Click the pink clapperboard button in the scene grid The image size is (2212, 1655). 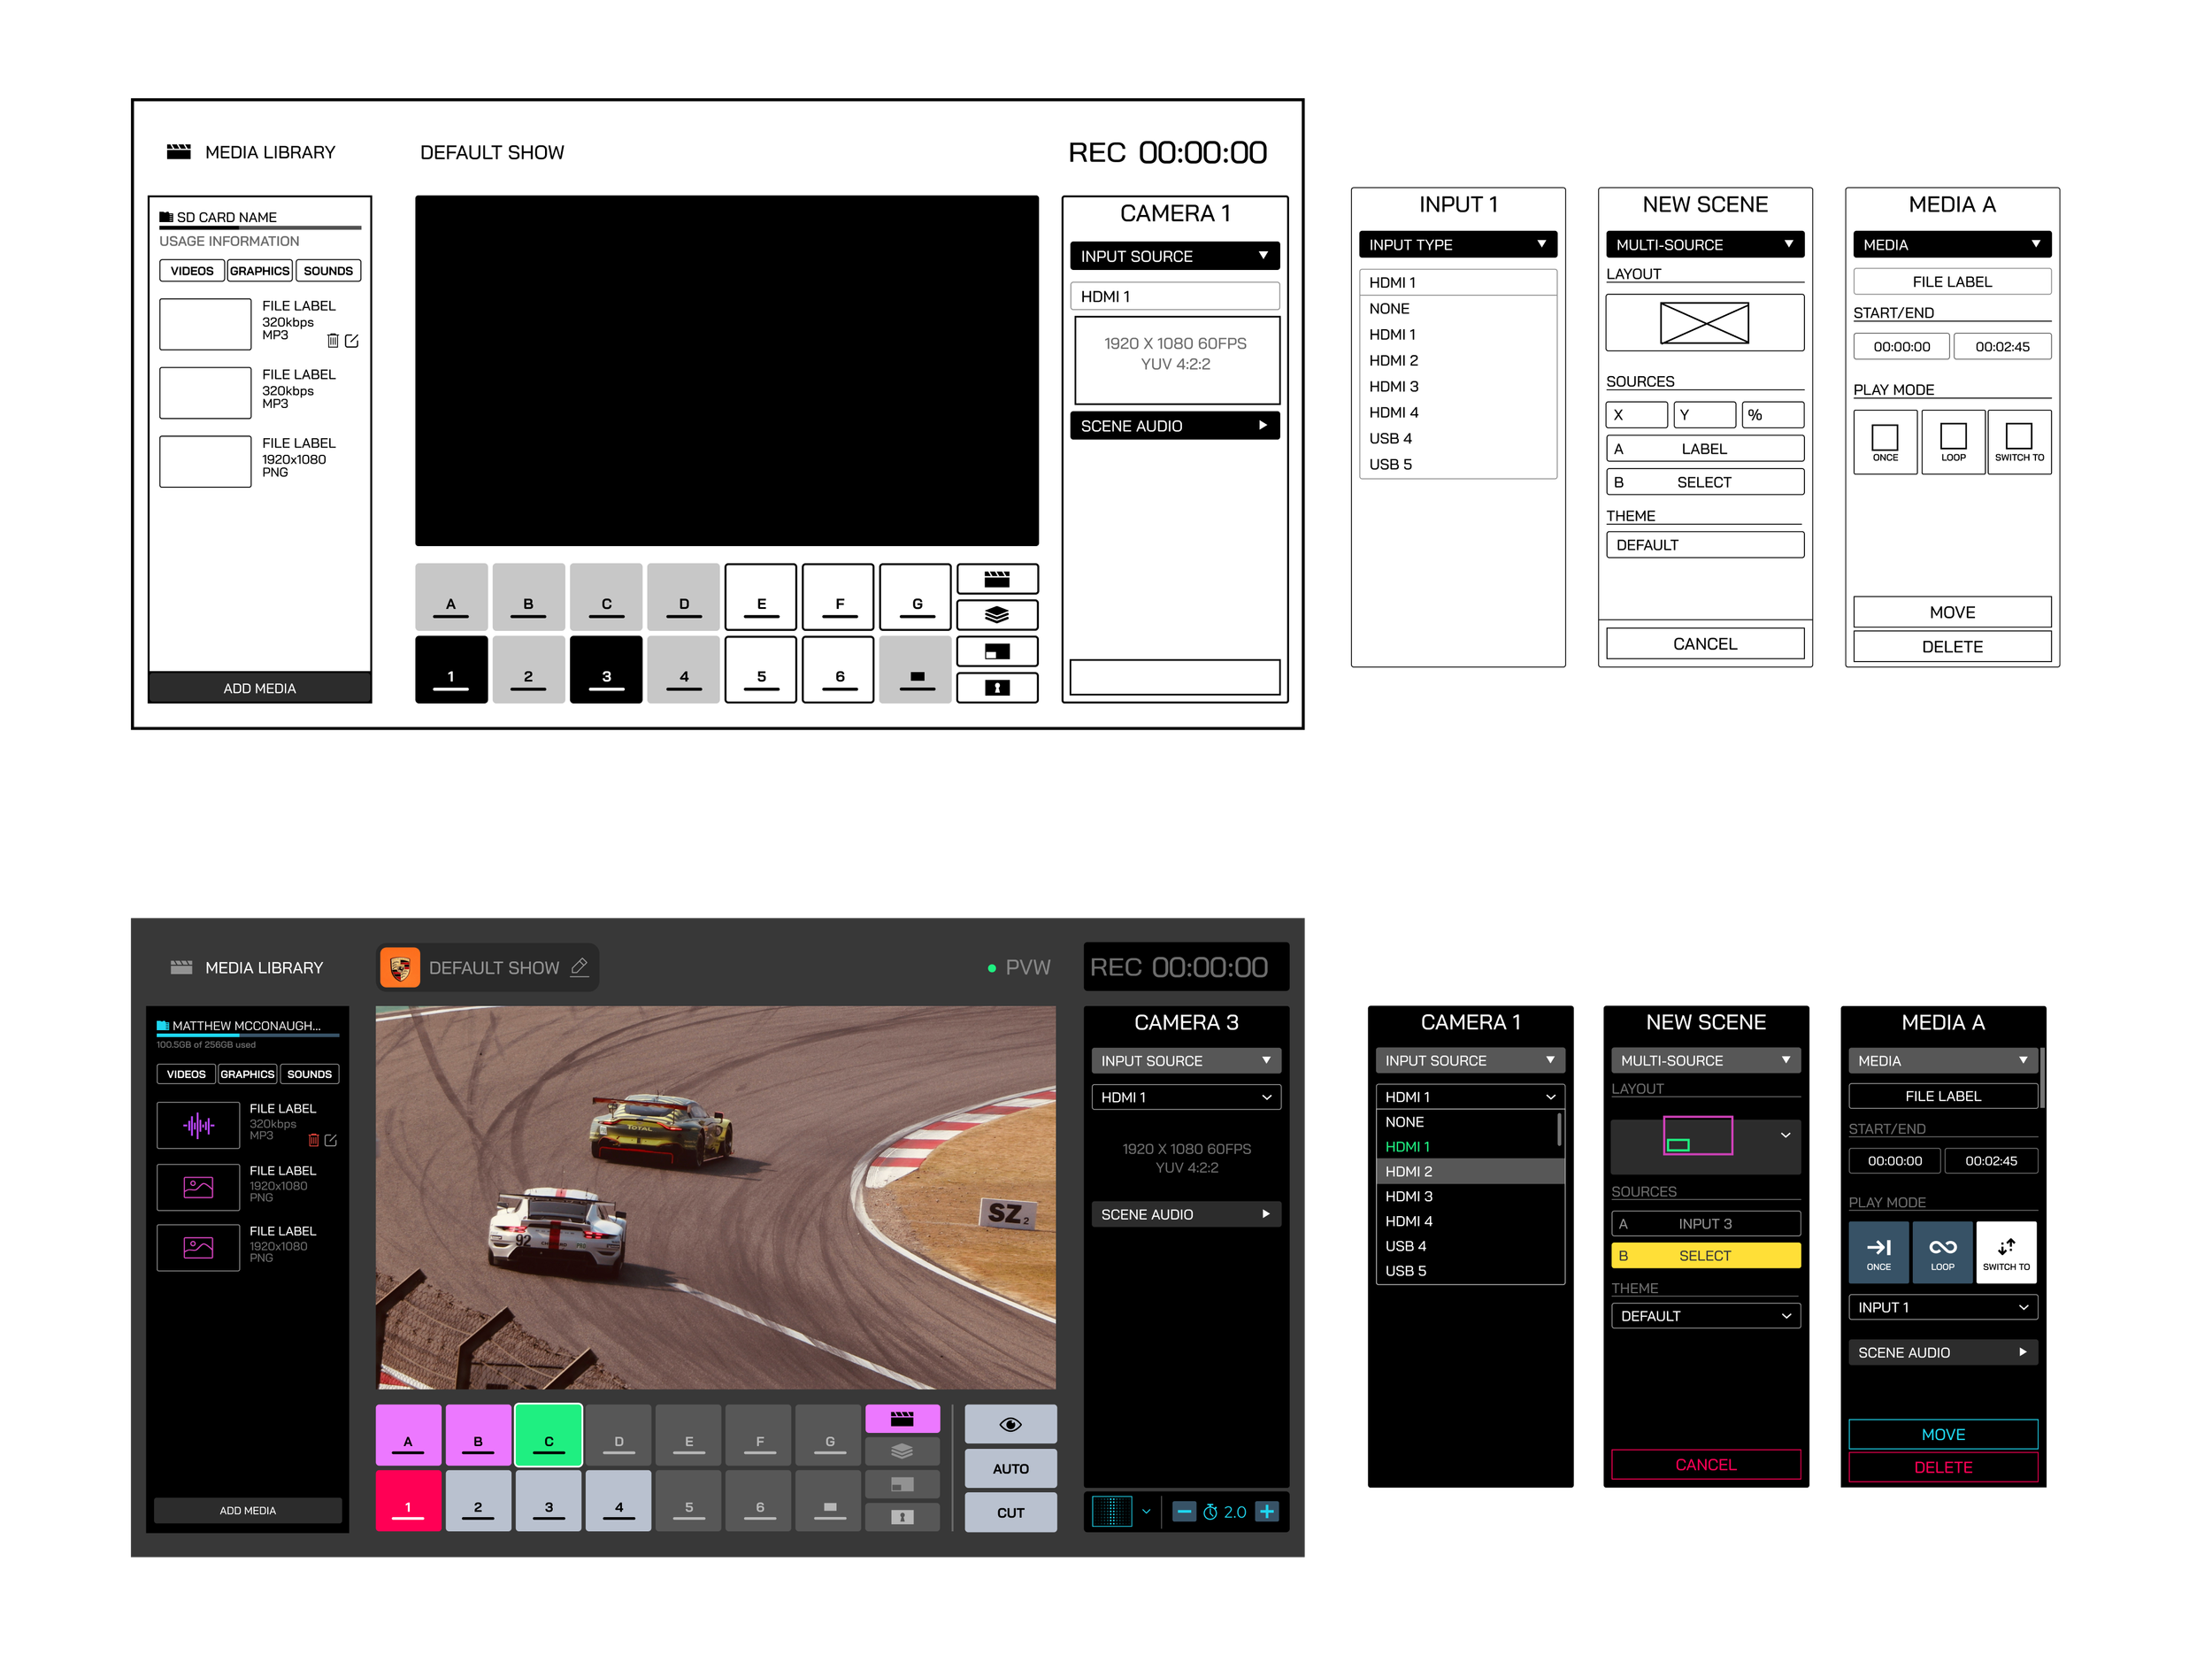(902, 1418)
